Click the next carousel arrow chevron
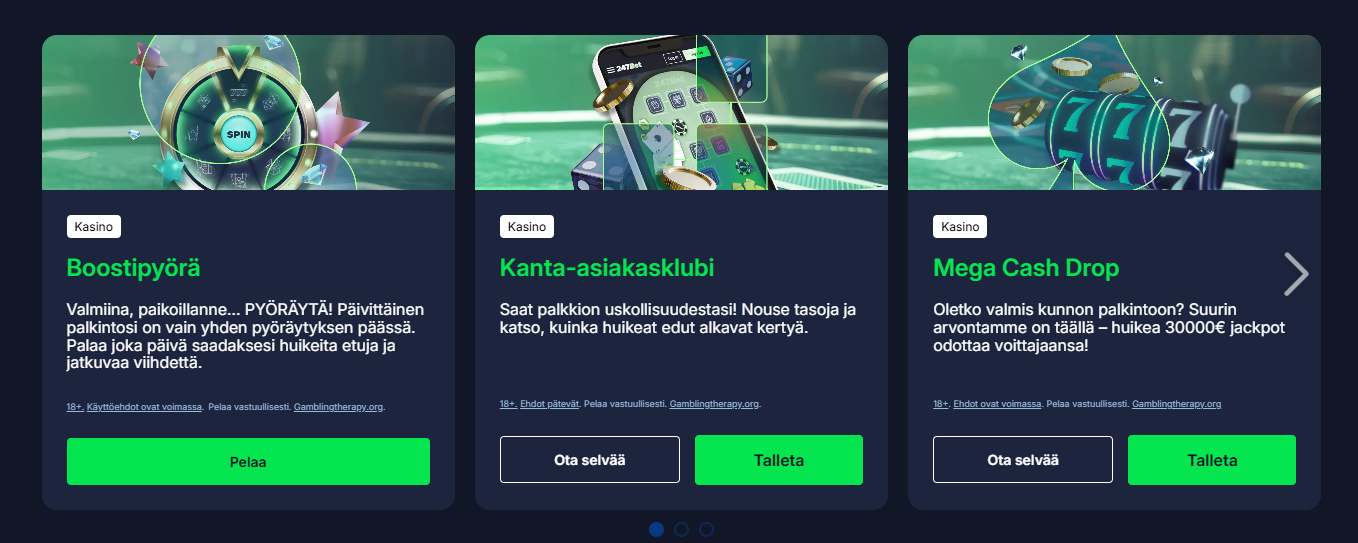This screenshot has width=1358, height=543. tap(1296, 273)
